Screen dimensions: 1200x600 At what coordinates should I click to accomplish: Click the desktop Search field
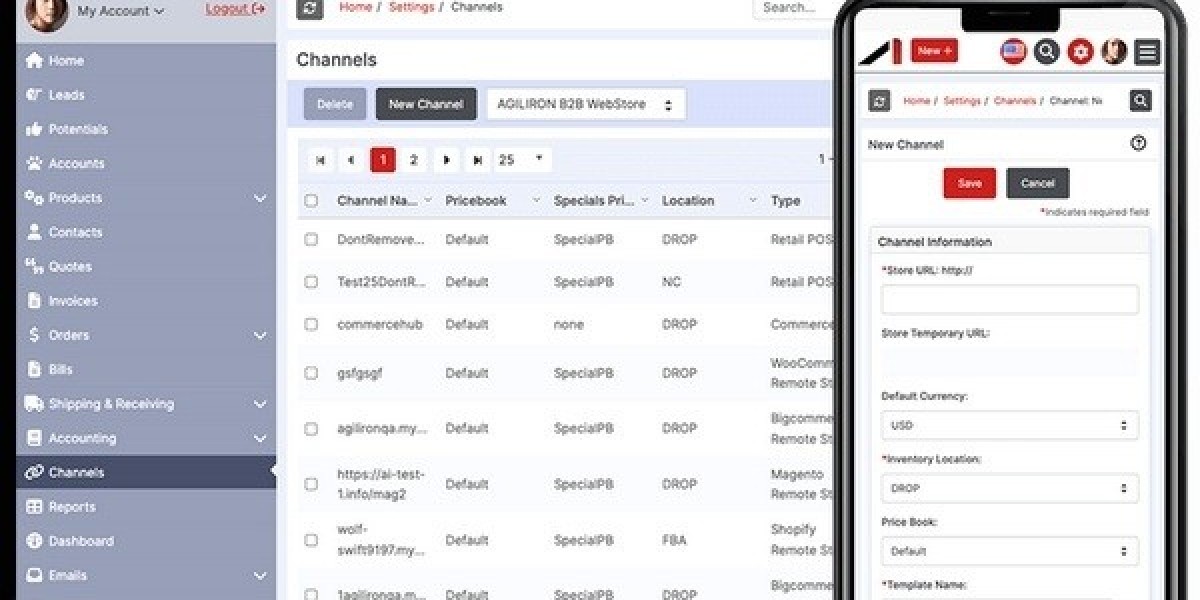pos(795,8)
